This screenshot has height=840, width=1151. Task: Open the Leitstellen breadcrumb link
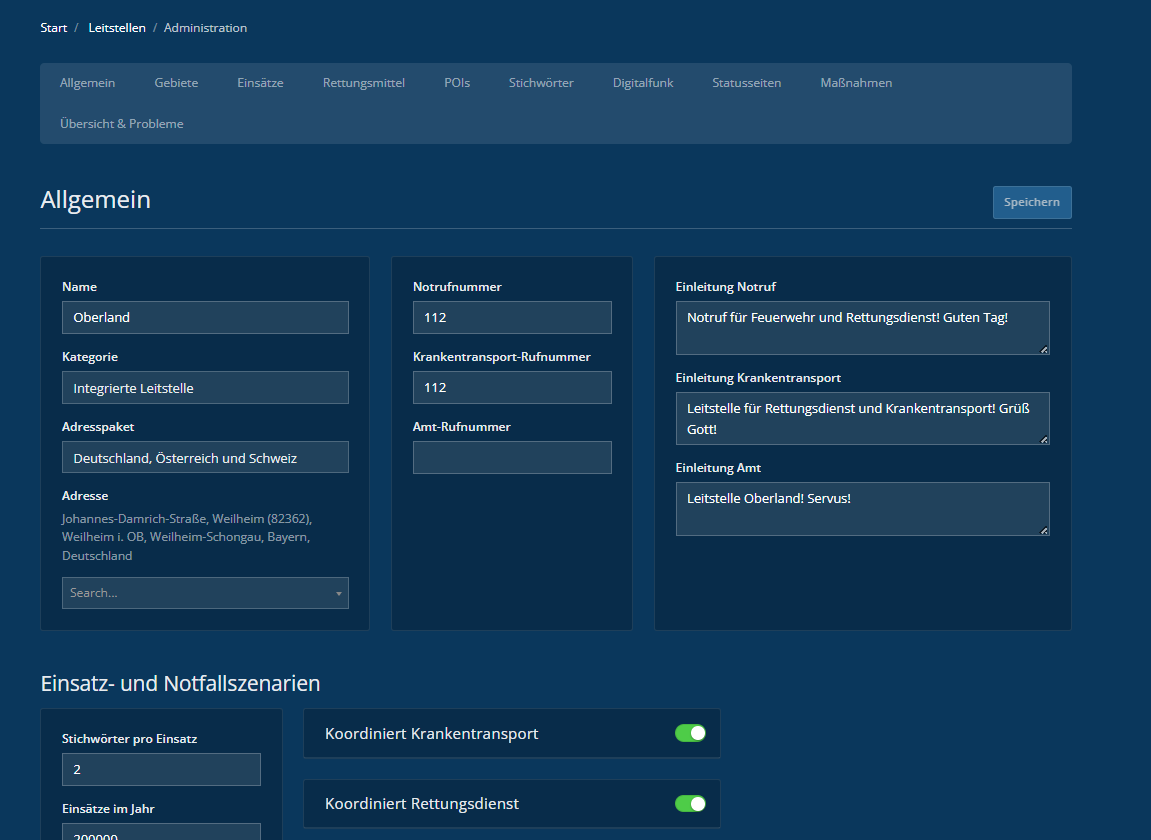[116, 28]
